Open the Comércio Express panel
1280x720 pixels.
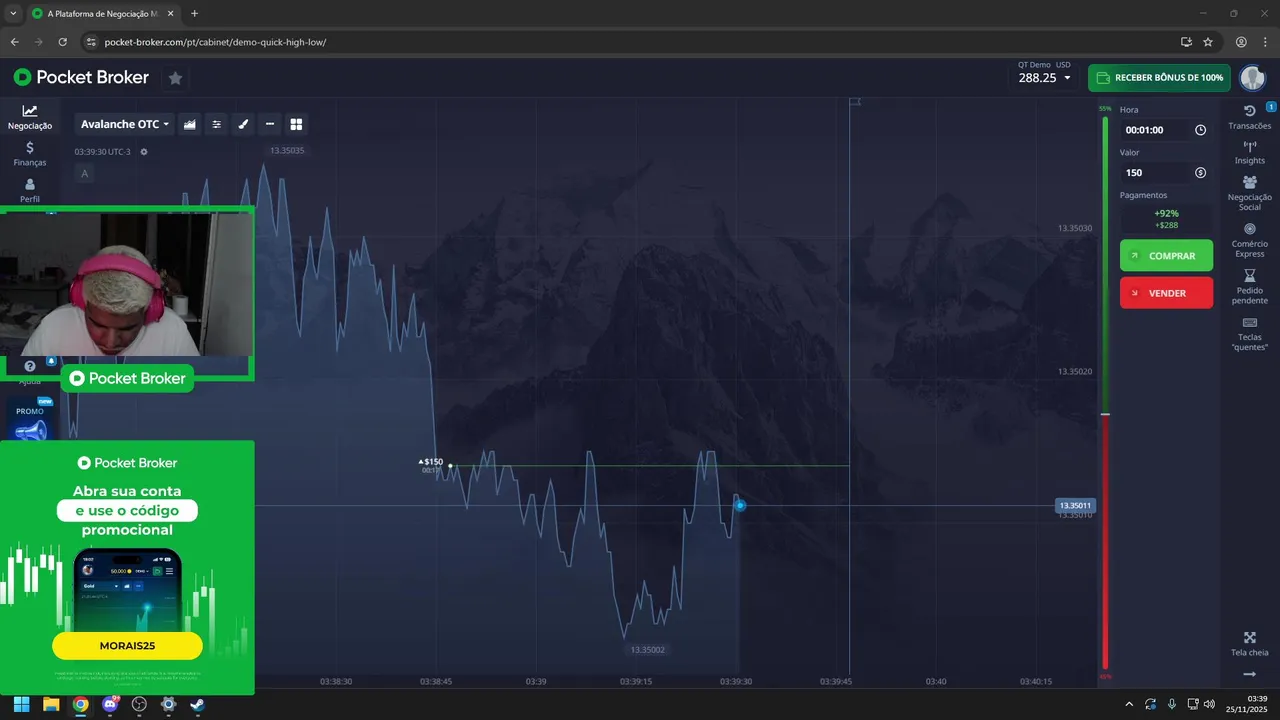(x=1249, y=240)
